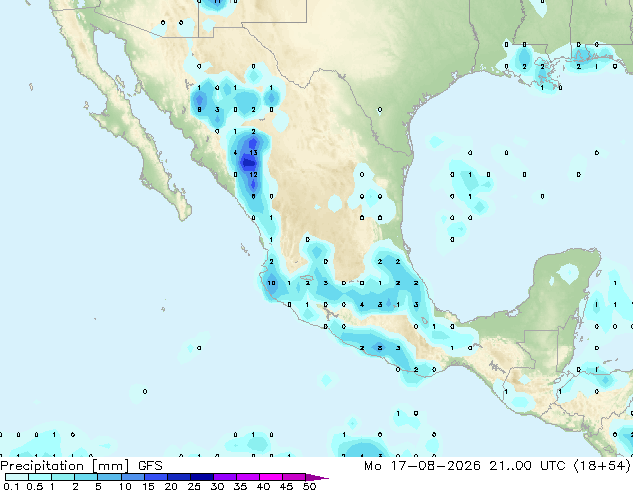Click the "(18+54)" run offset text

pyautogui.click(x=602, y=466)
